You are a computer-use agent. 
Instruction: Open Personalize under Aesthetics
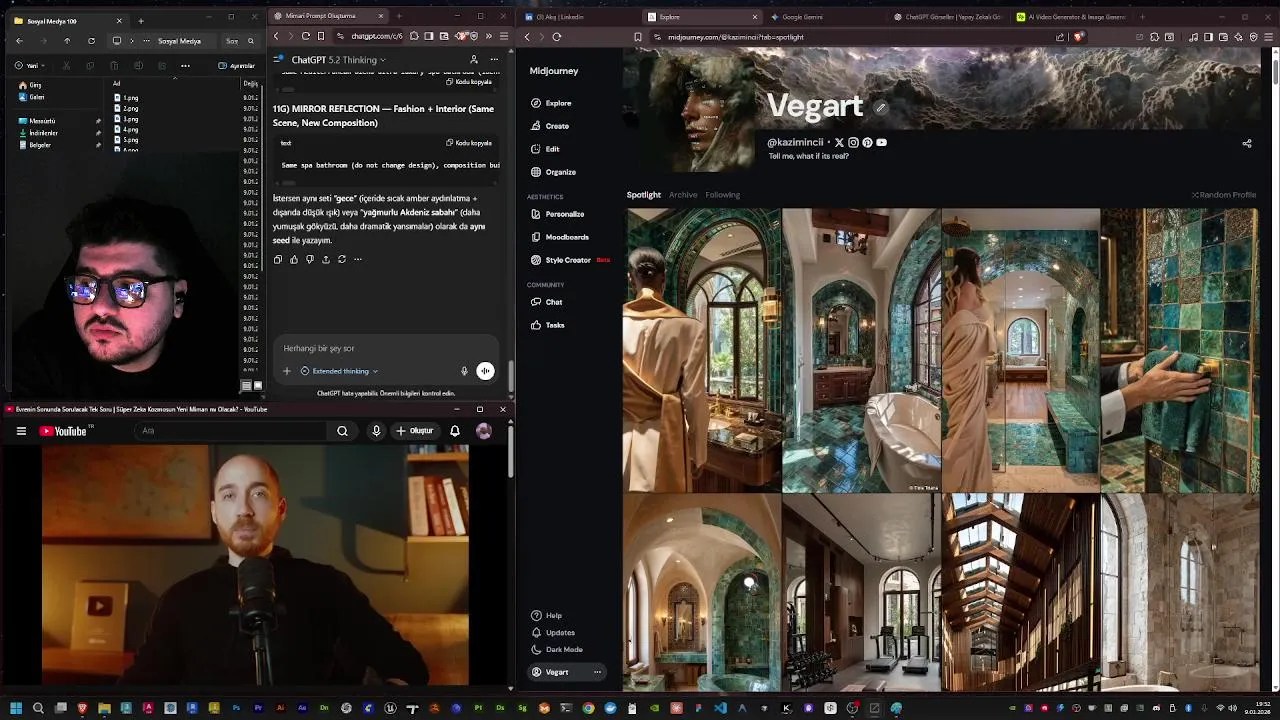558,214
